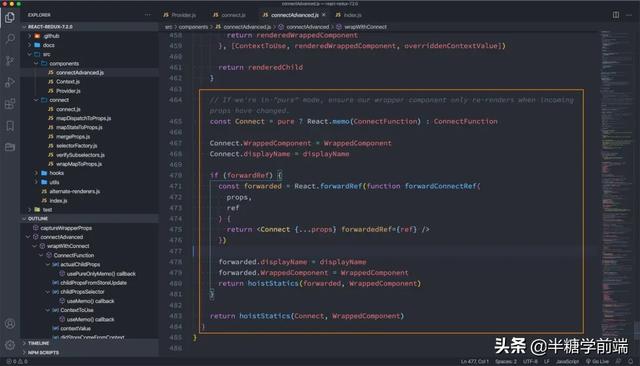
Task: Open the Extensions view
Action: click(10, 104)
